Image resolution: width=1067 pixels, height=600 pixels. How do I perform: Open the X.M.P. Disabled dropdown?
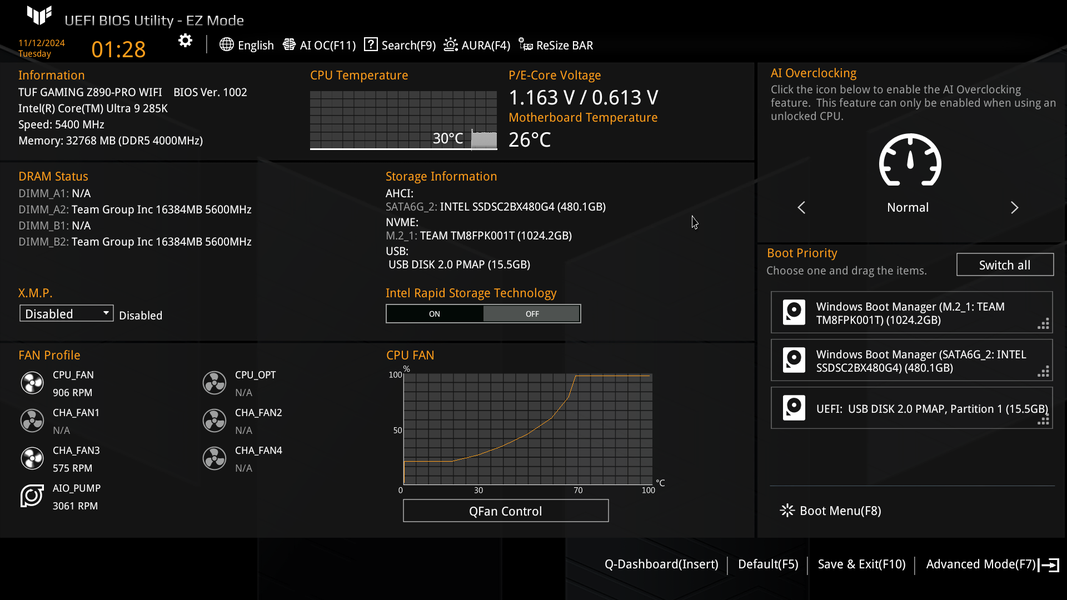tap(66, 314)
